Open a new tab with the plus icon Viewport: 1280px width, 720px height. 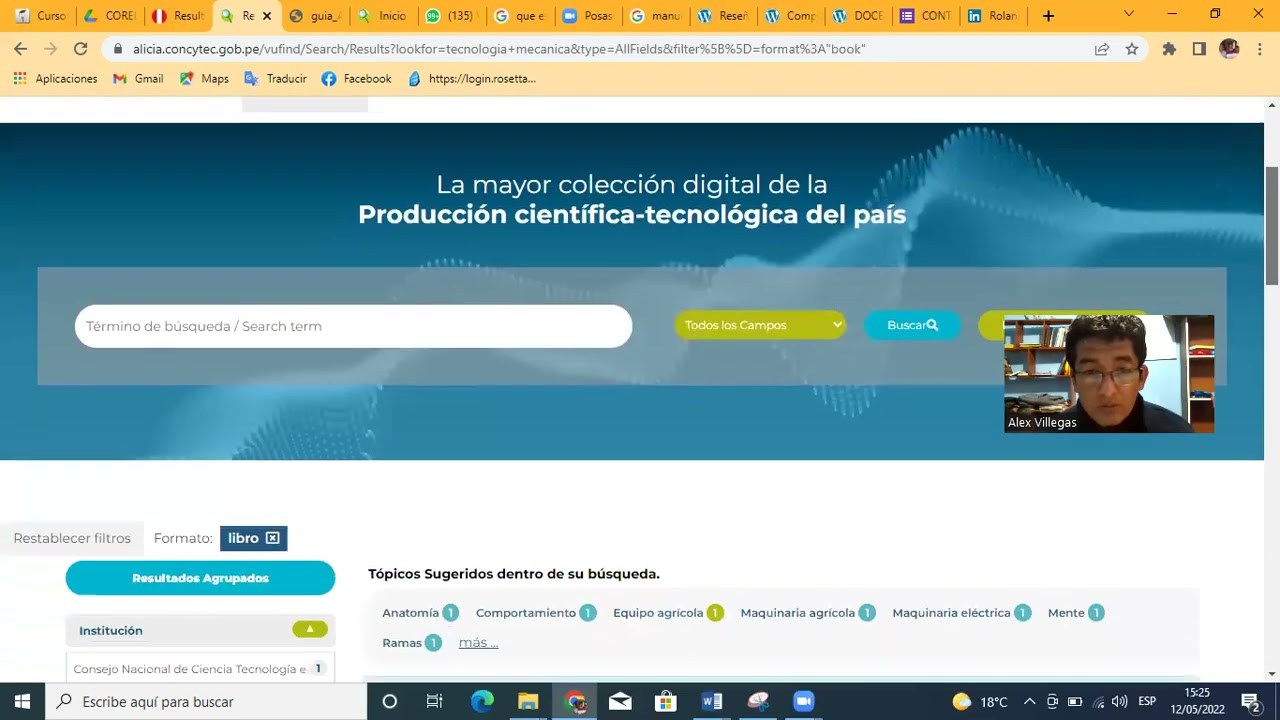coord(1048,16)
